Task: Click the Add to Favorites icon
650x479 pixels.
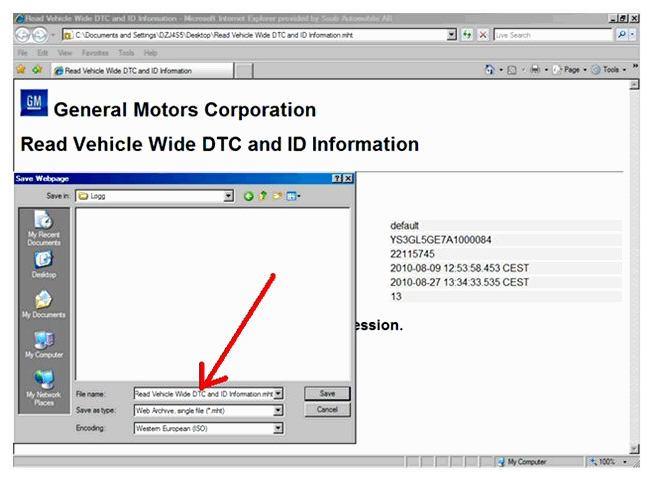Action: (38, 69)
